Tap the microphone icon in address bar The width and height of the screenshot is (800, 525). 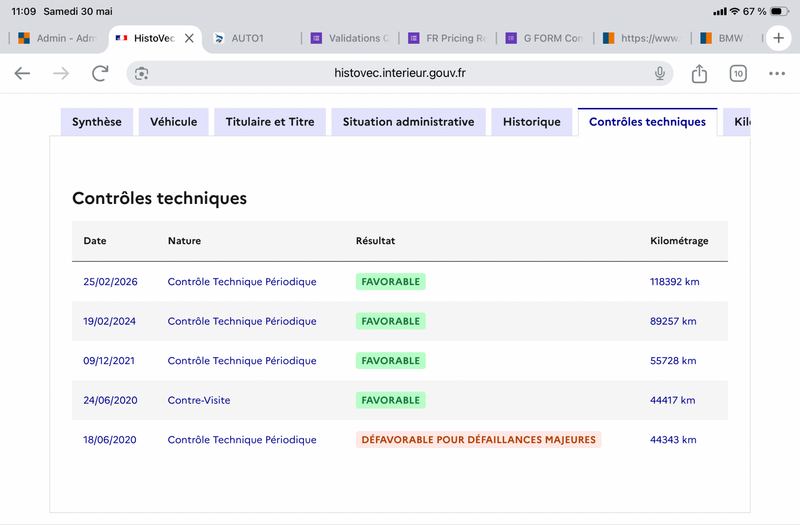660,73
